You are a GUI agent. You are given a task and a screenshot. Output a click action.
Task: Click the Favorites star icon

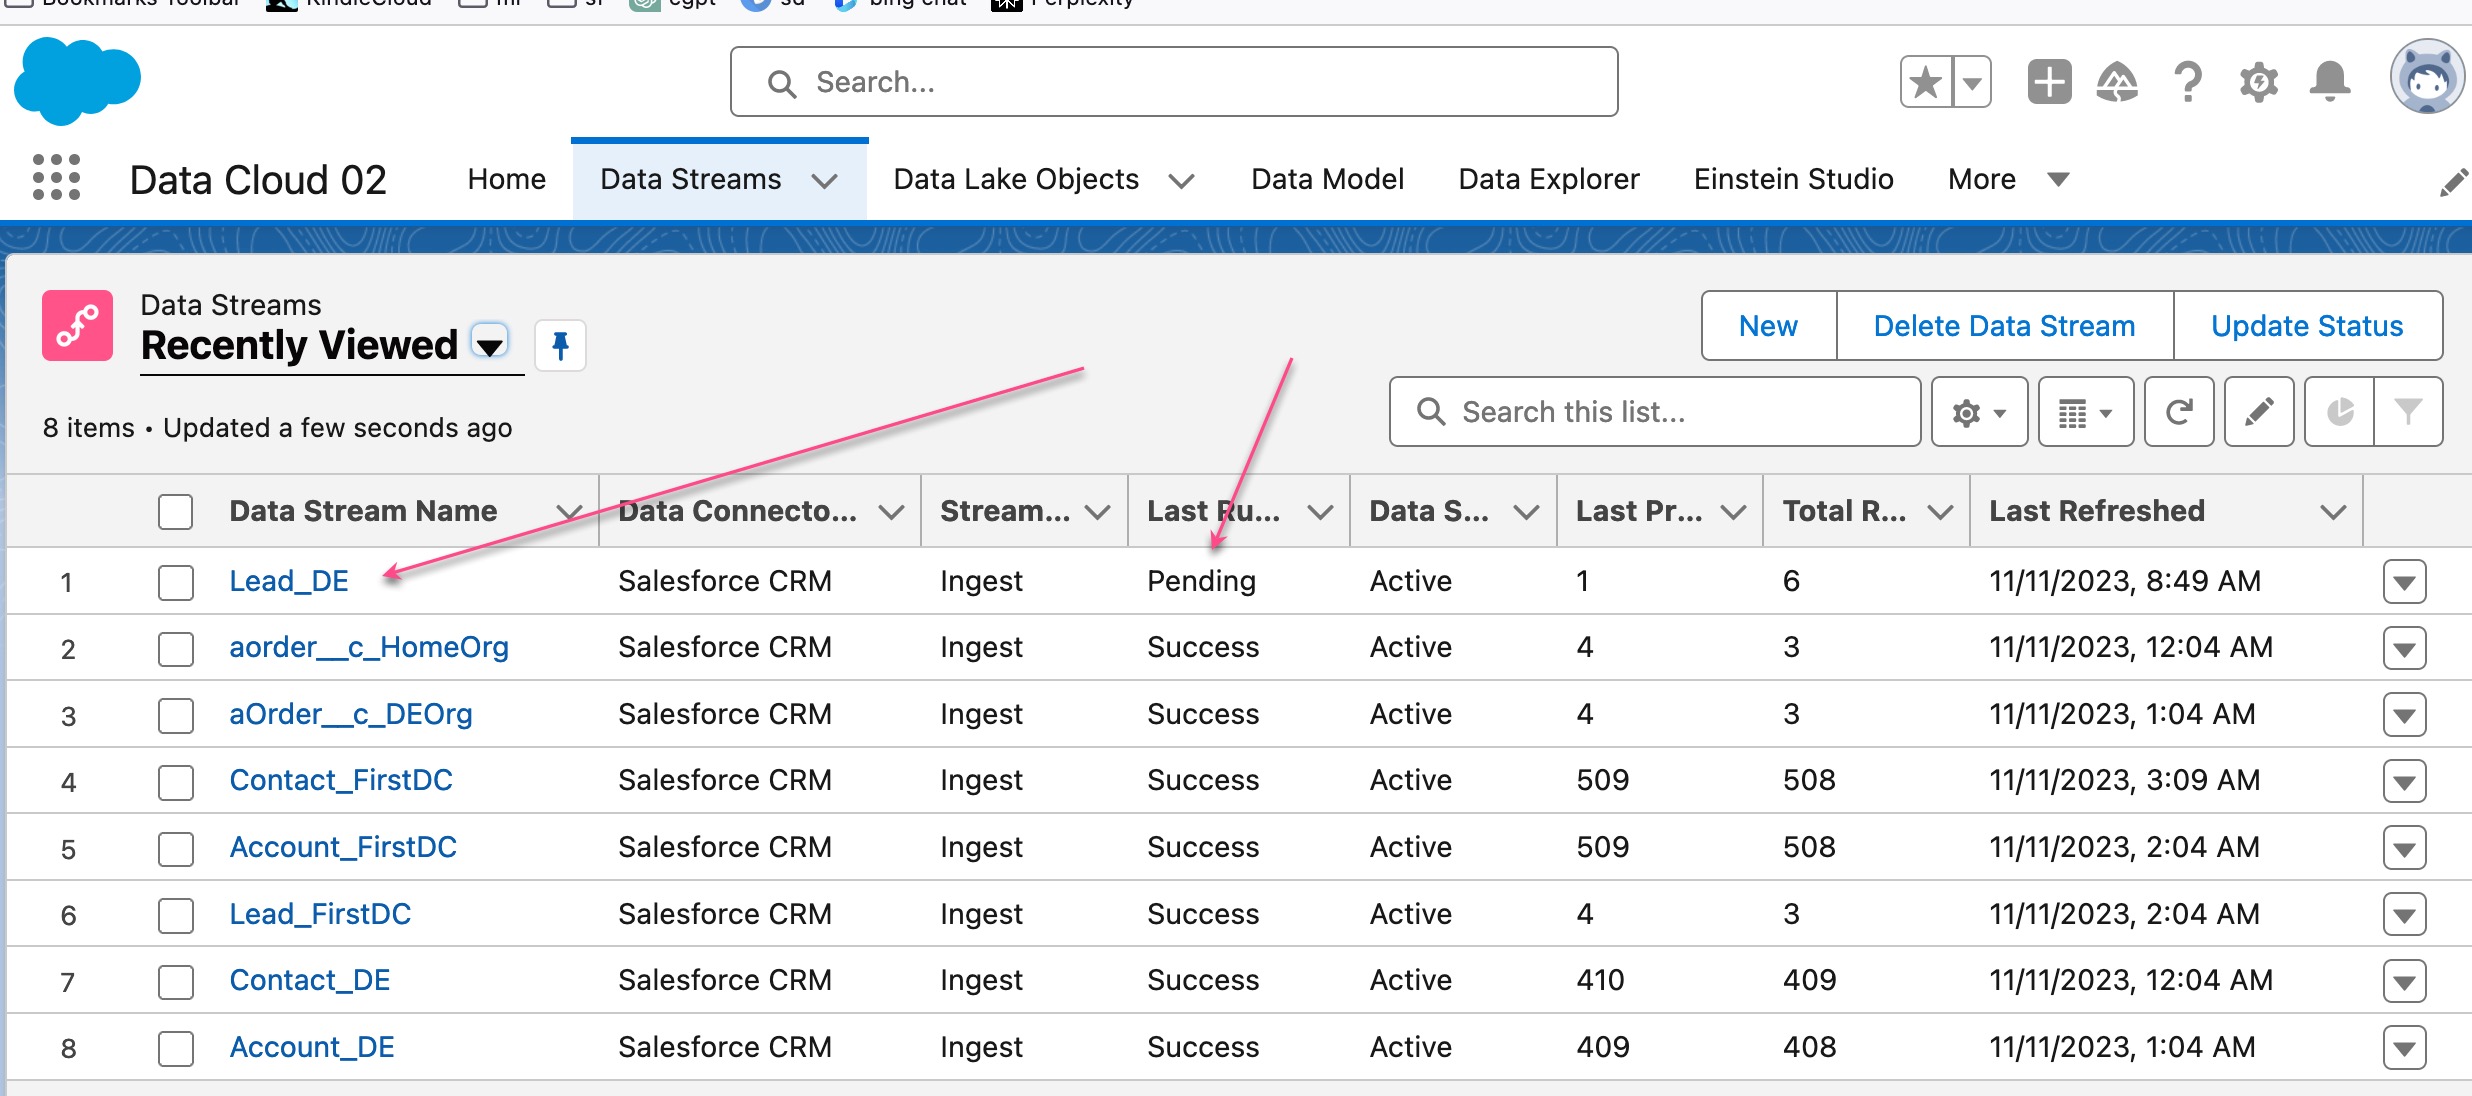click(1925, 82)
